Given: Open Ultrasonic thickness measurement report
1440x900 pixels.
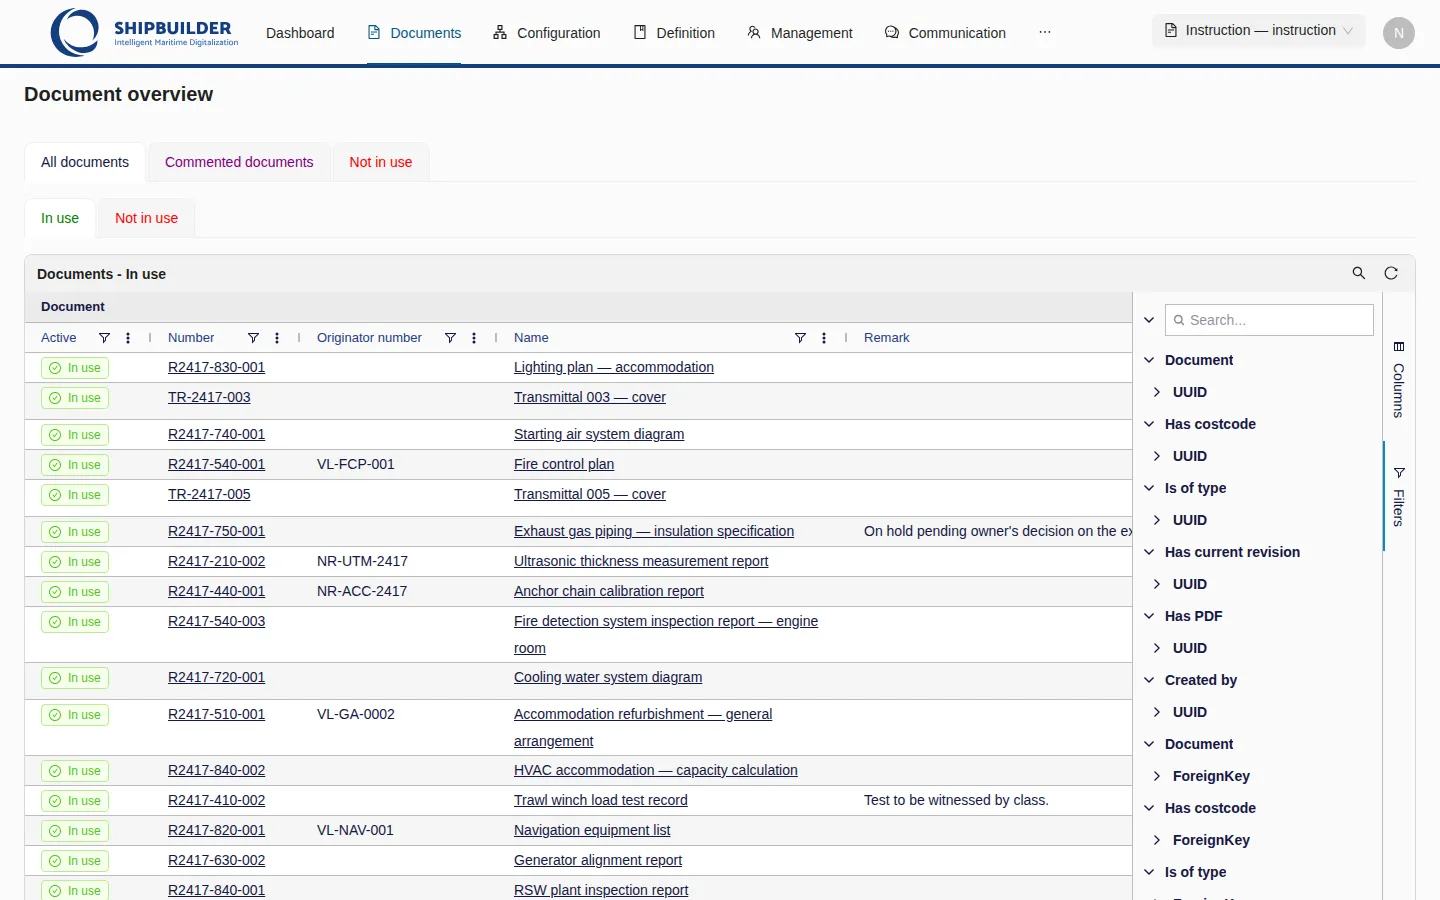Looking at the screenshot, I should [641, 561].
